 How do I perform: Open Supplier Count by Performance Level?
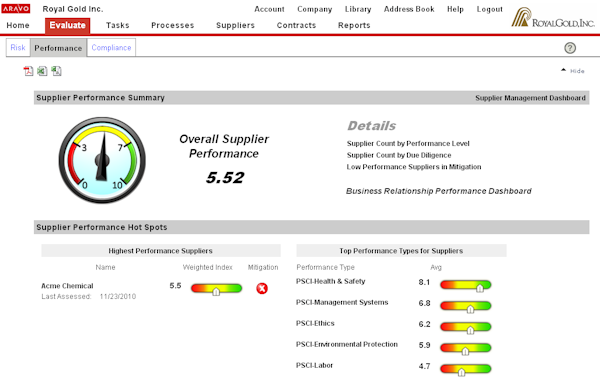[x=408, y=143]
